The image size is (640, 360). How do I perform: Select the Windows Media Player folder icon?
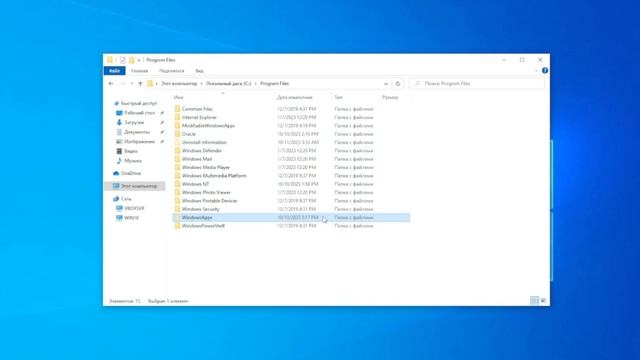click(177, 167)
